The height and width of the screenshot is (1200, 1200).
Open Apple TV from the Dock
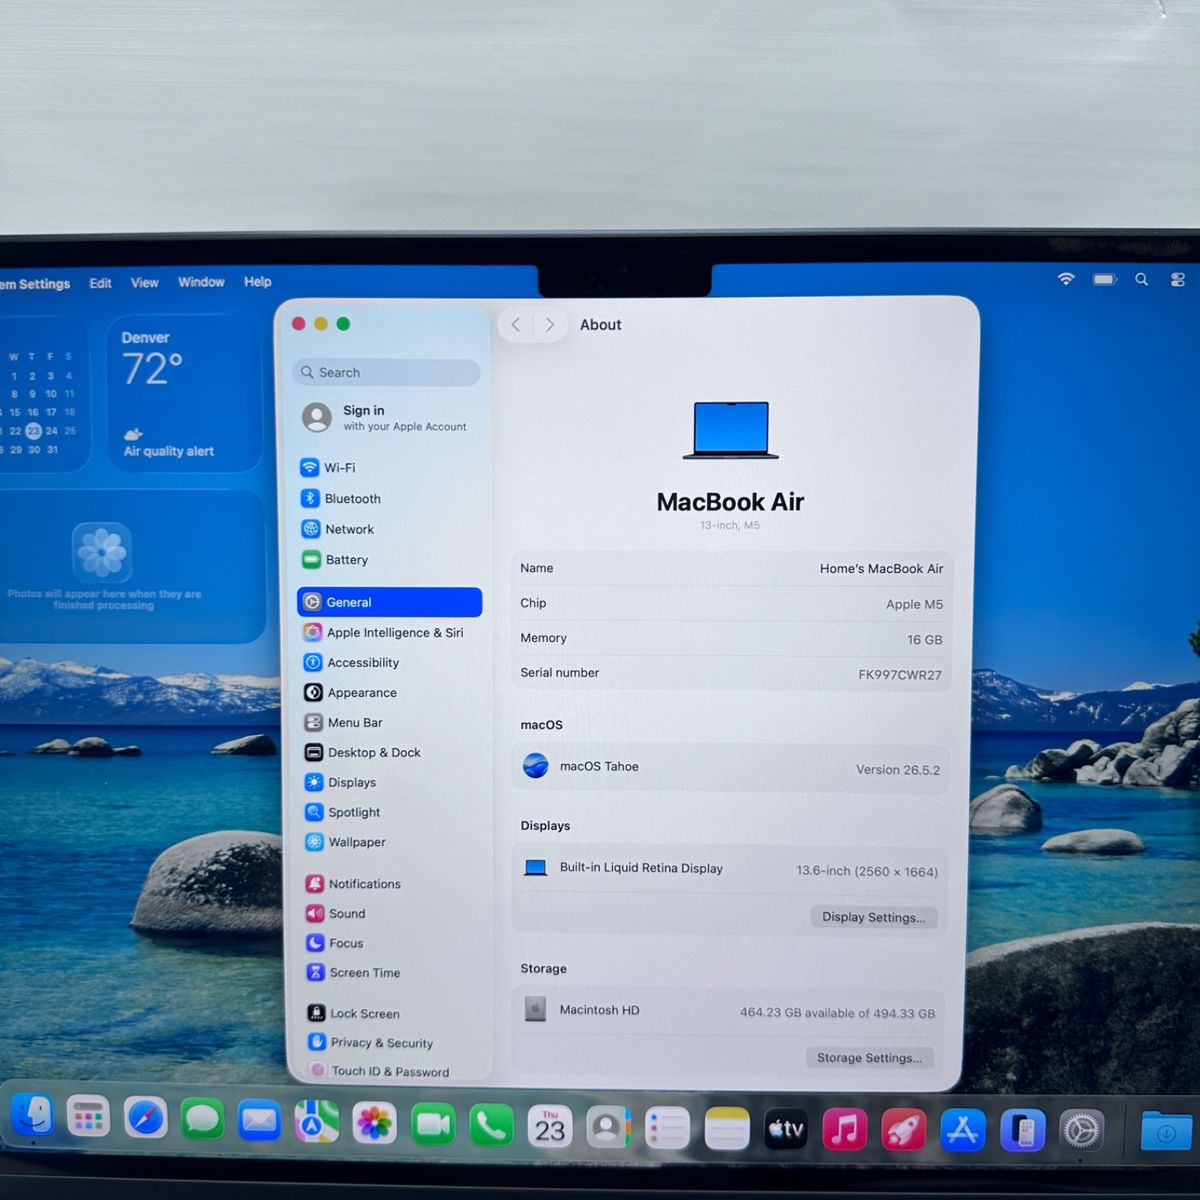click(x=786, y=1130)
